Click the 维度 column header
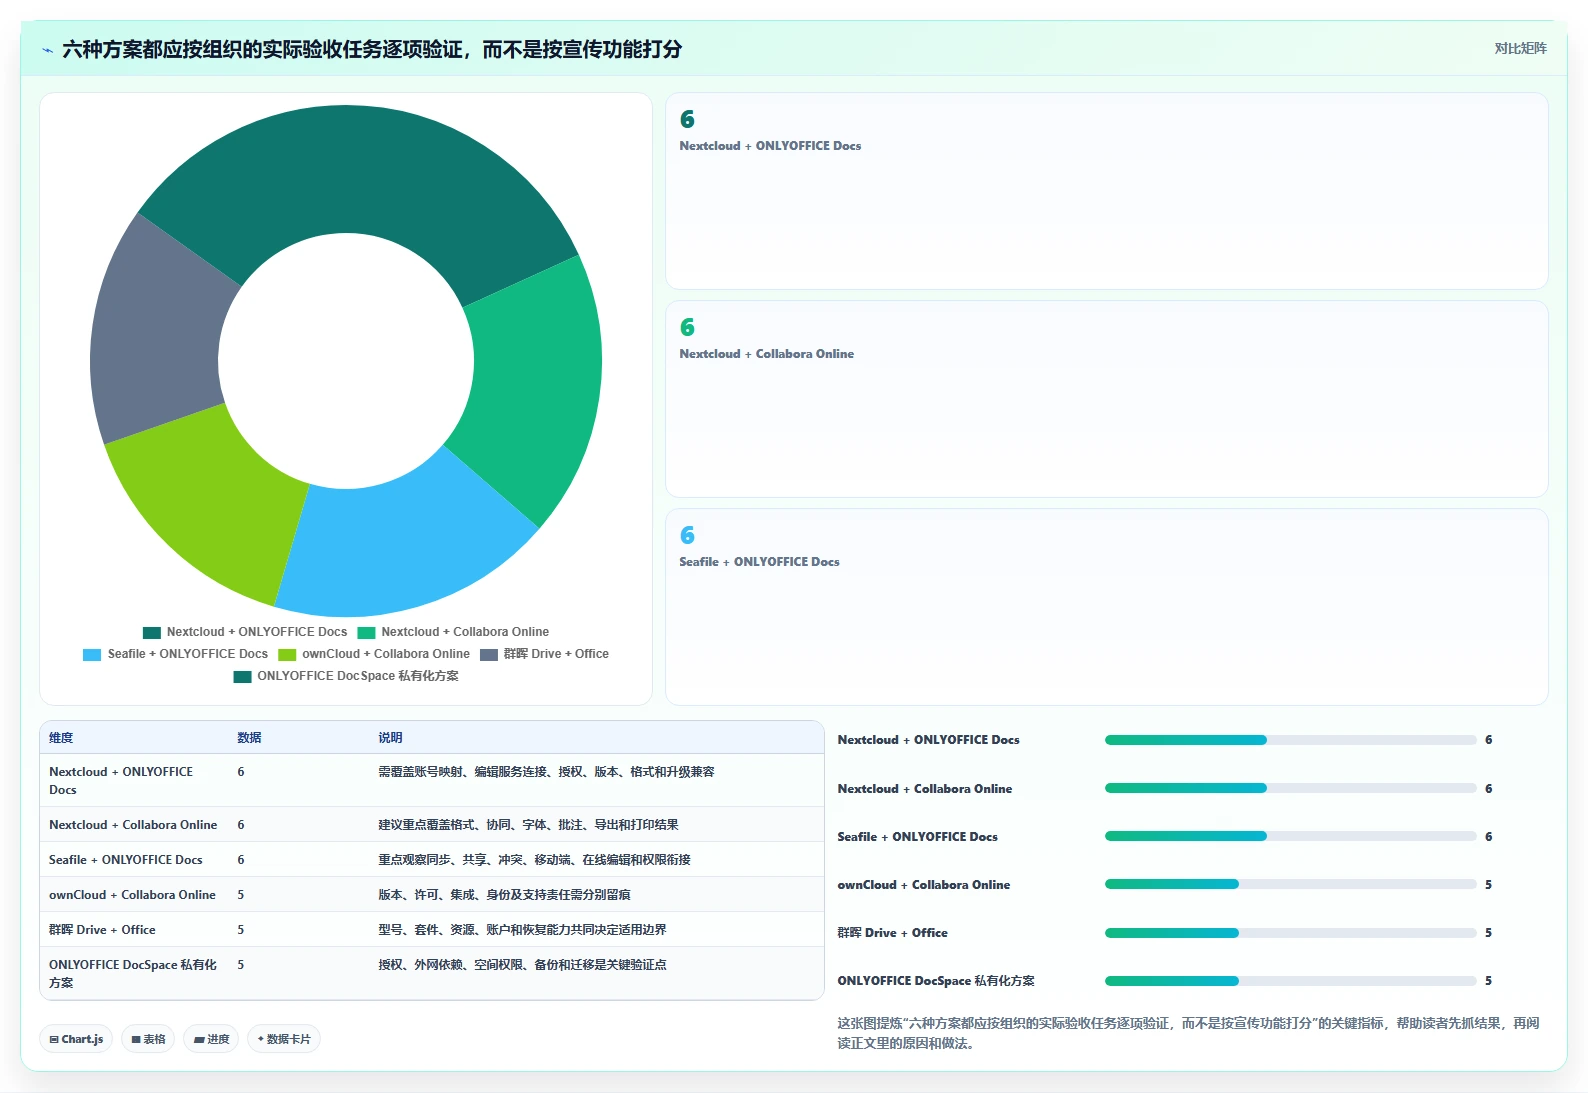The image size is (1588, 1093). point(61,738)
